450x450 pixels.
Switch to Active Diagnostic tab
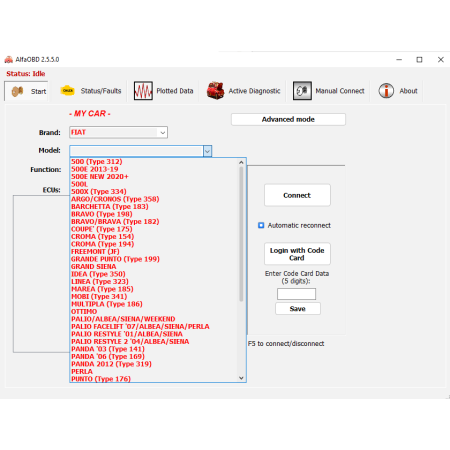243,91
